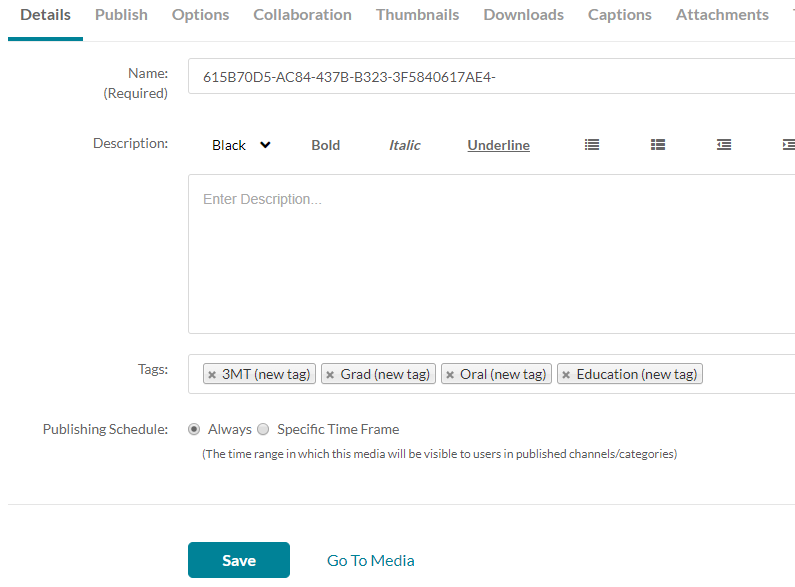Follow the Go To Media link

(x=371, y=561)
